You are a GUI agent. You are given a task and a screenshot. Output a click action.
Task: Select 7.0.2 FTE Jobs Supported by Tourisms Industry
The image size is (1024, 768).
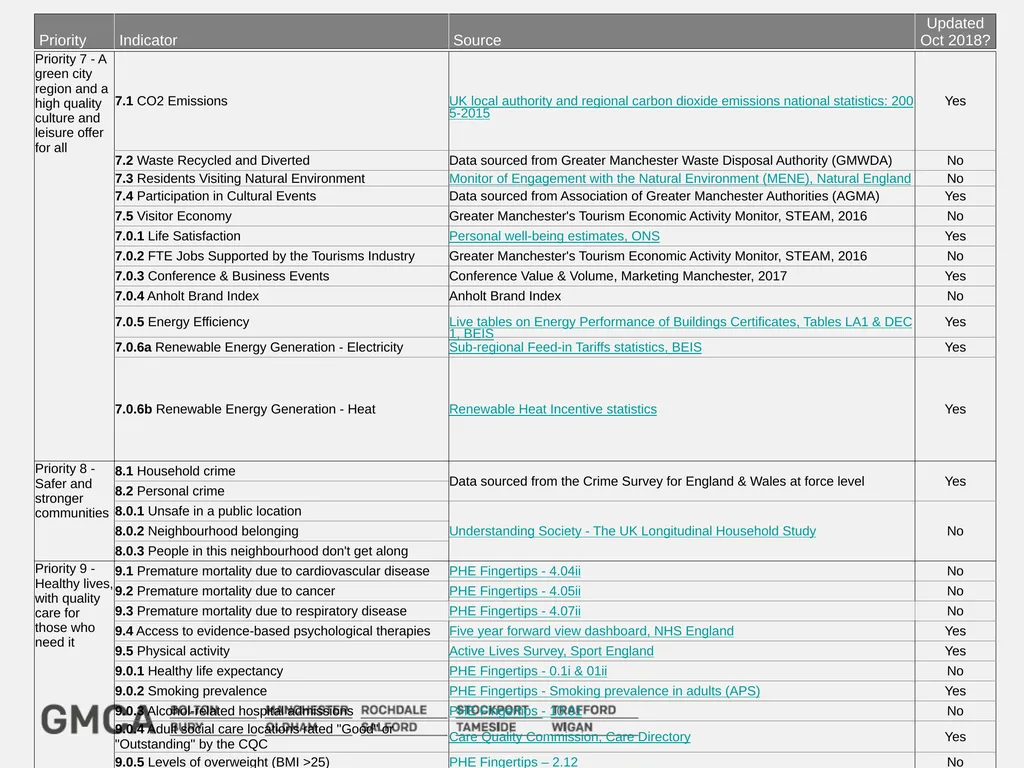coord(281,256)
